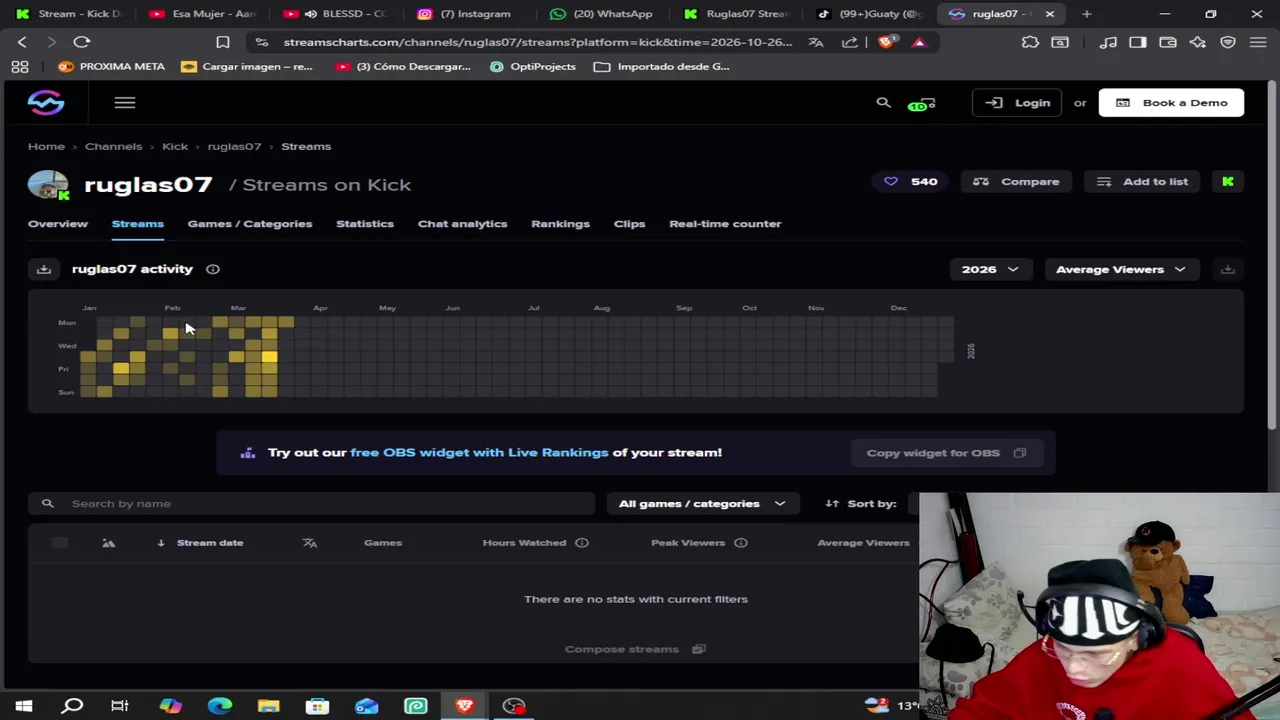The width and height of the screenshot is (1280, 720).
Task: Click Channels breadcrumb link
Action: coord(113,146)
